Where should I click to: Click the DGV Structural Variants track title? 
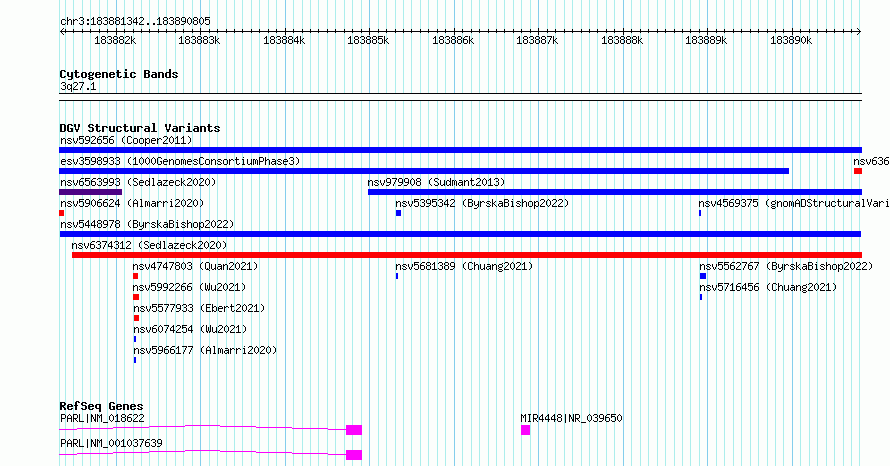coord(140,128)
